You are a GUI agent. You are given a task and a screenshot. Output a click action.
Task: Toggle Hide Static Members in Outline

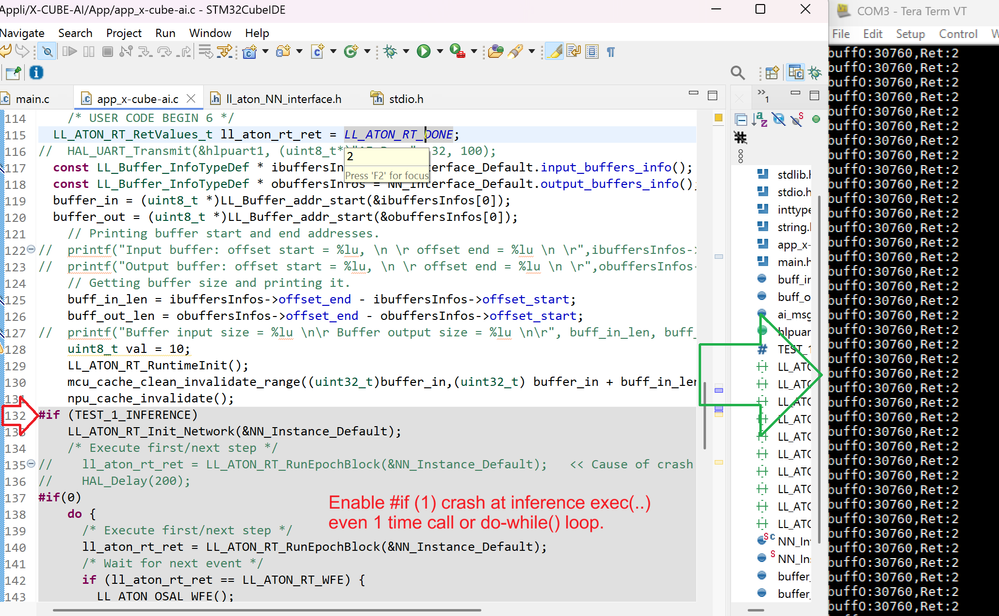(x=797, y=119)
